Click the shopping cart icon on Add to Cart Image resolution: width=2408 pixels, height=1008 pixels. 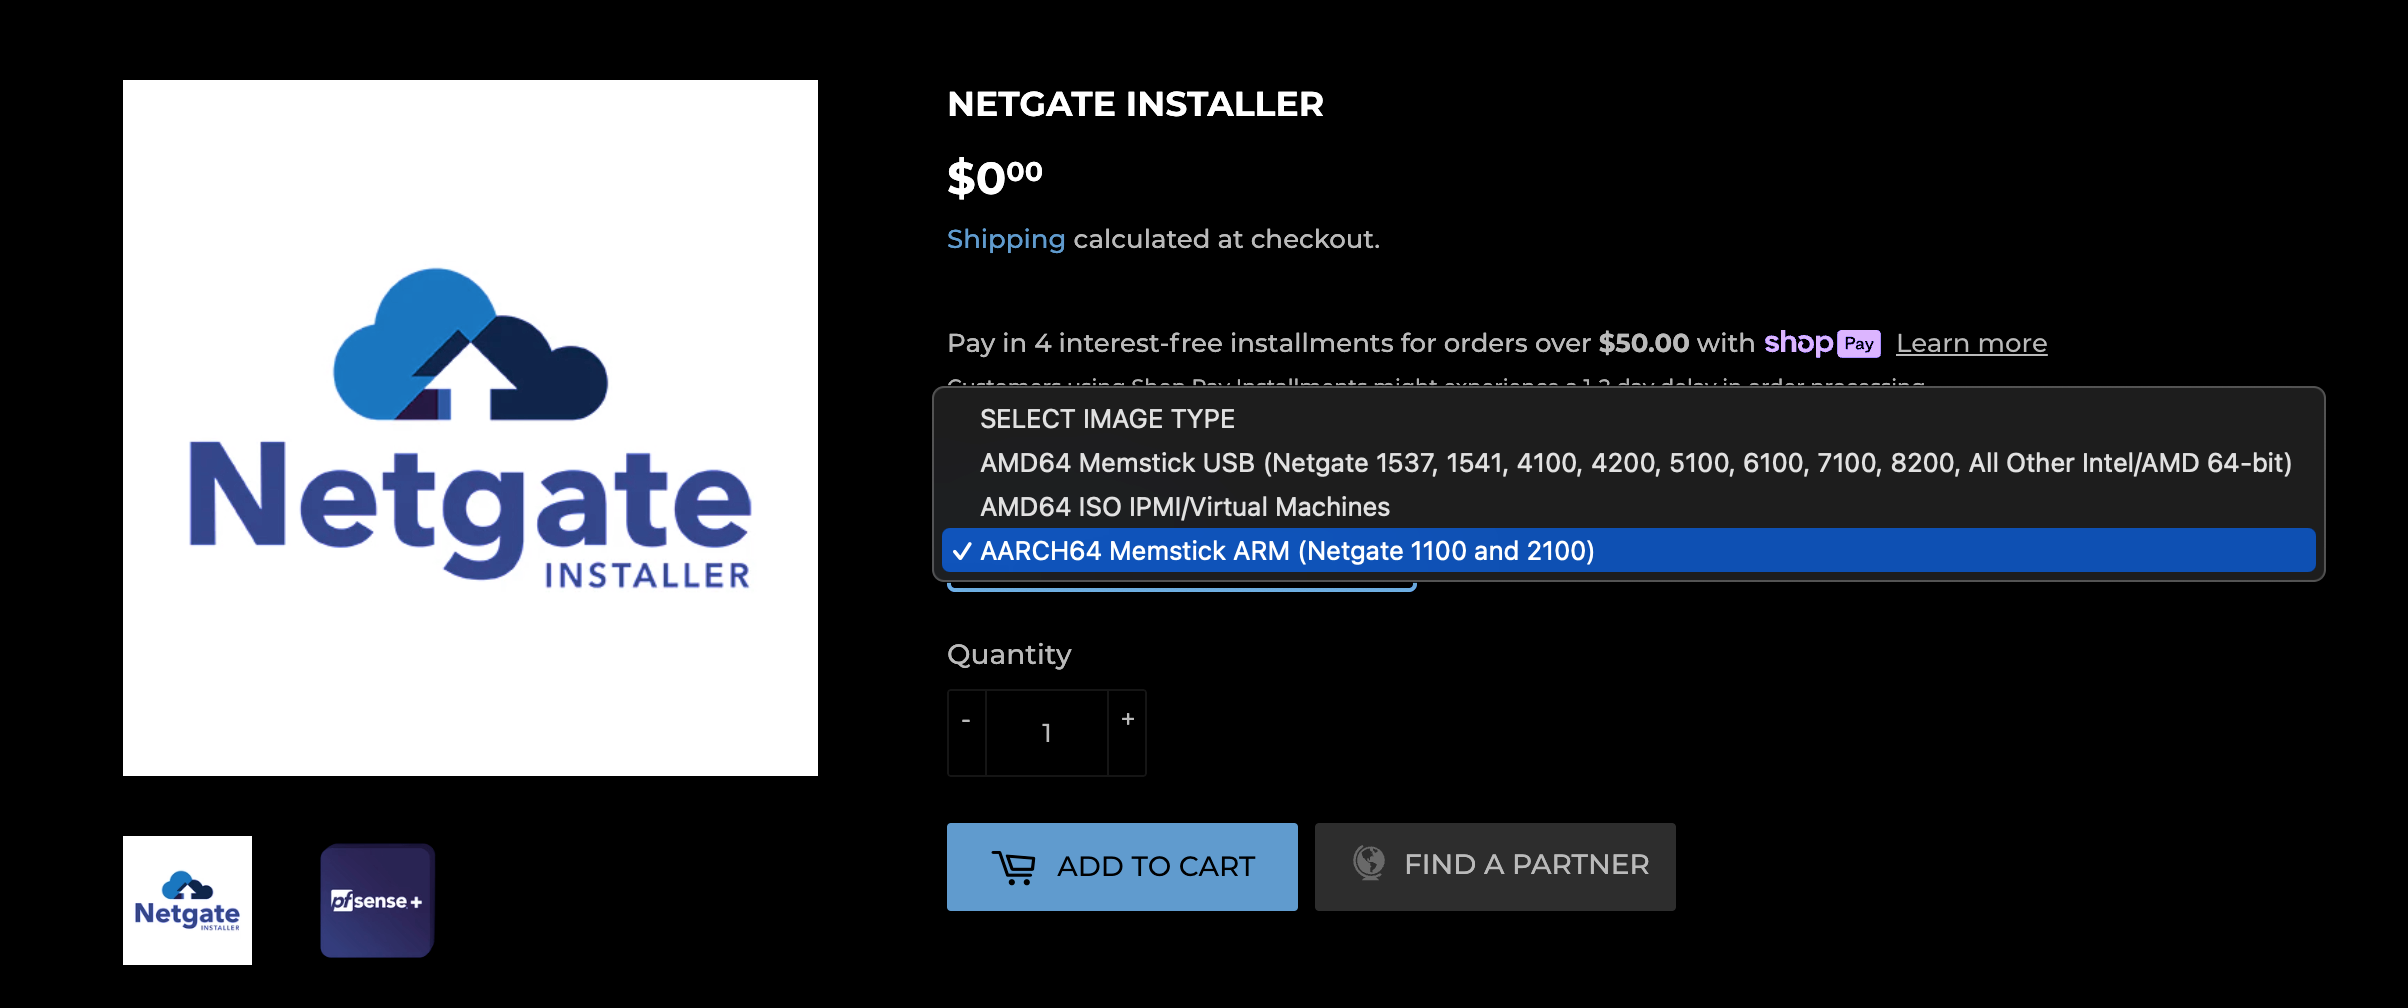(x=1013, y=867)
